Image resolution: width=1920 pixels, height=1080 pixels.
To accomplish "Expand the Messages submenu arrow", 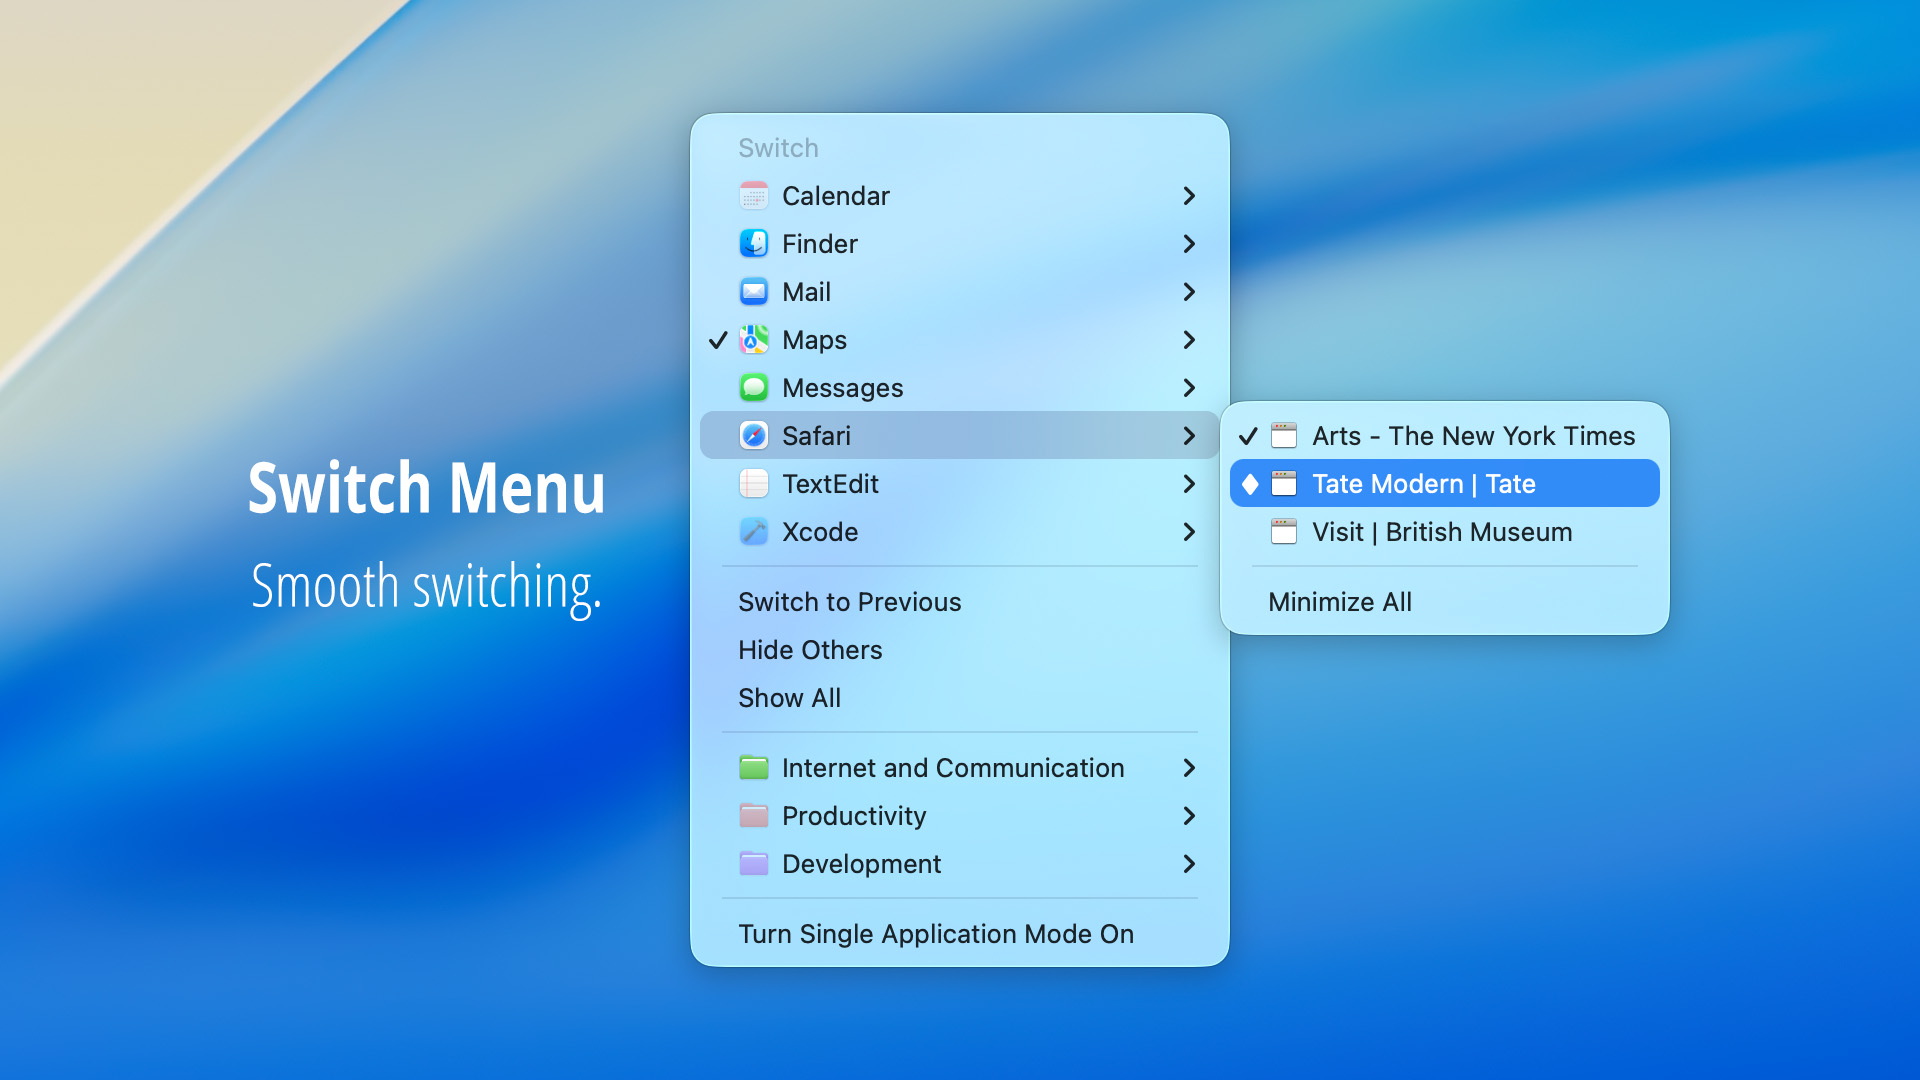I will click(x=1189, y=388).
